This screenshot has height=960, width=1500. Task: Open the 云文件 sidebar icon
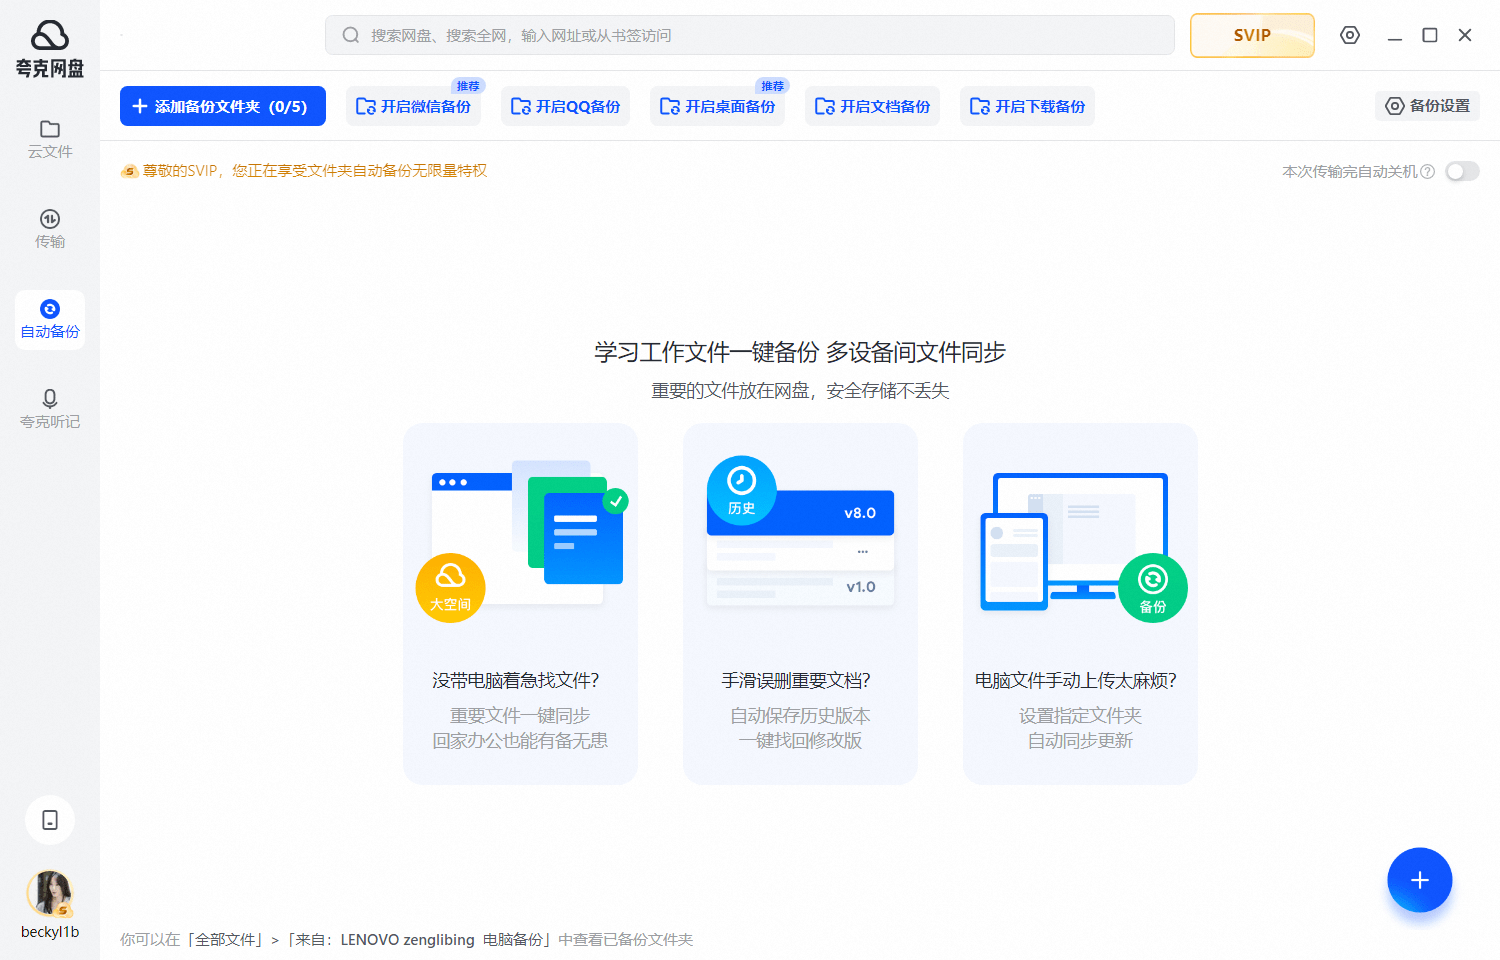[50, 138]
